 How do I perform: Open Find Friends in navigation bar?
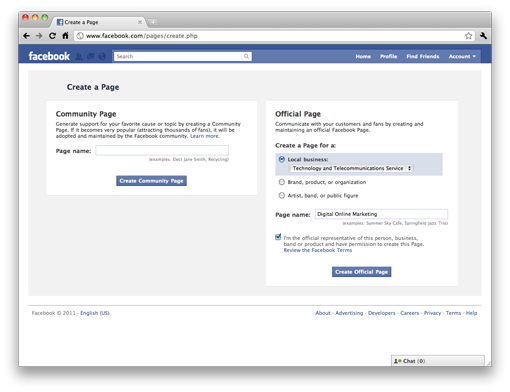pos(423,56)
